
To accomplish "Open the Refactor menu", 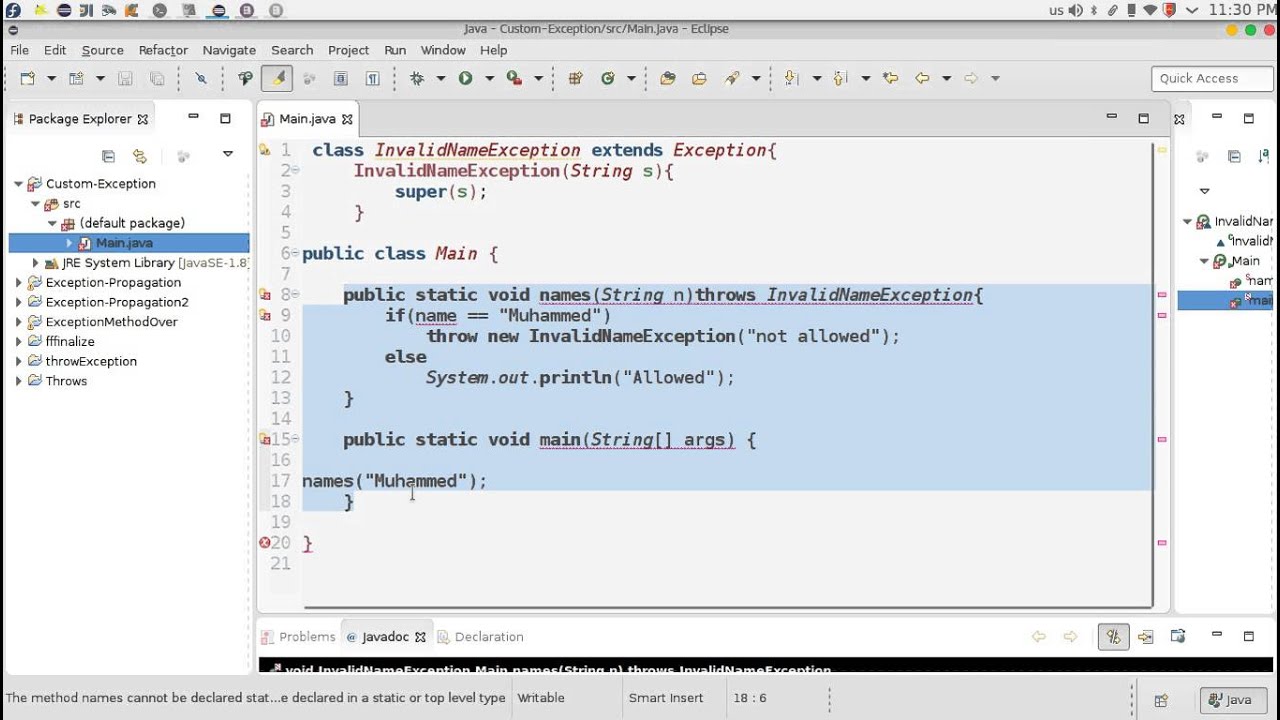I will pyautogui.click(x=163, y=50).
